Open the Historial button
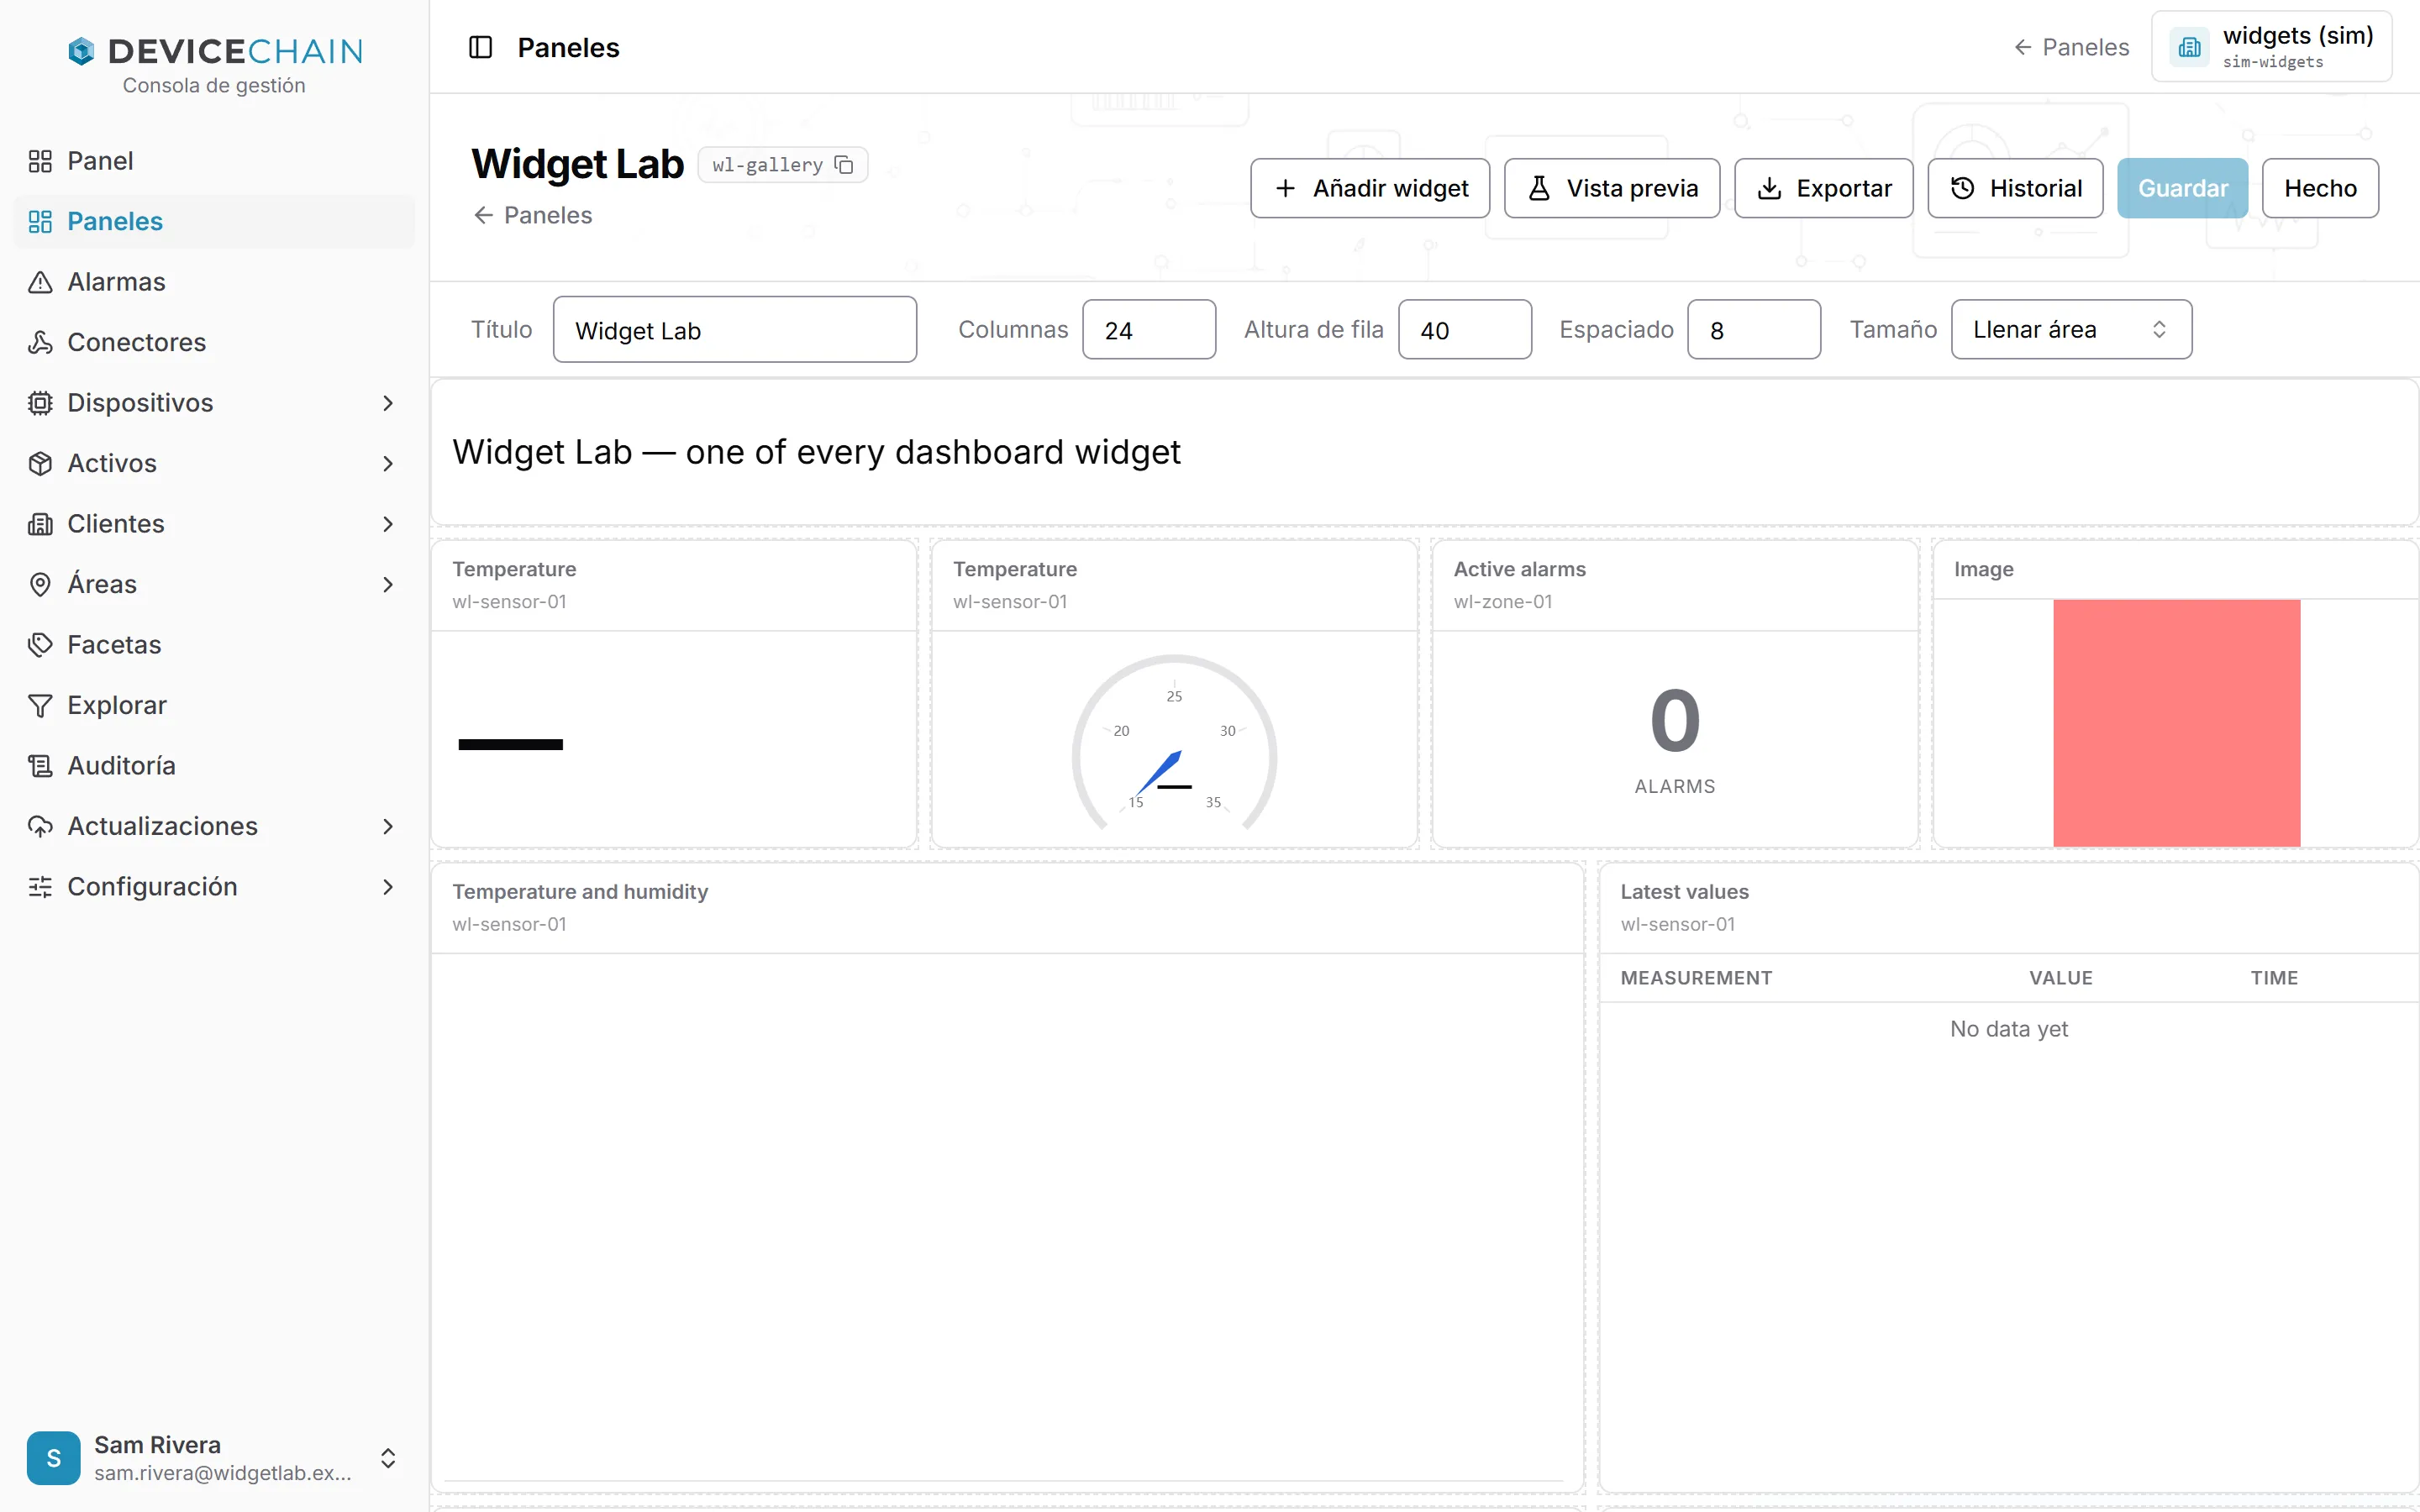 tap(2015, 188)
